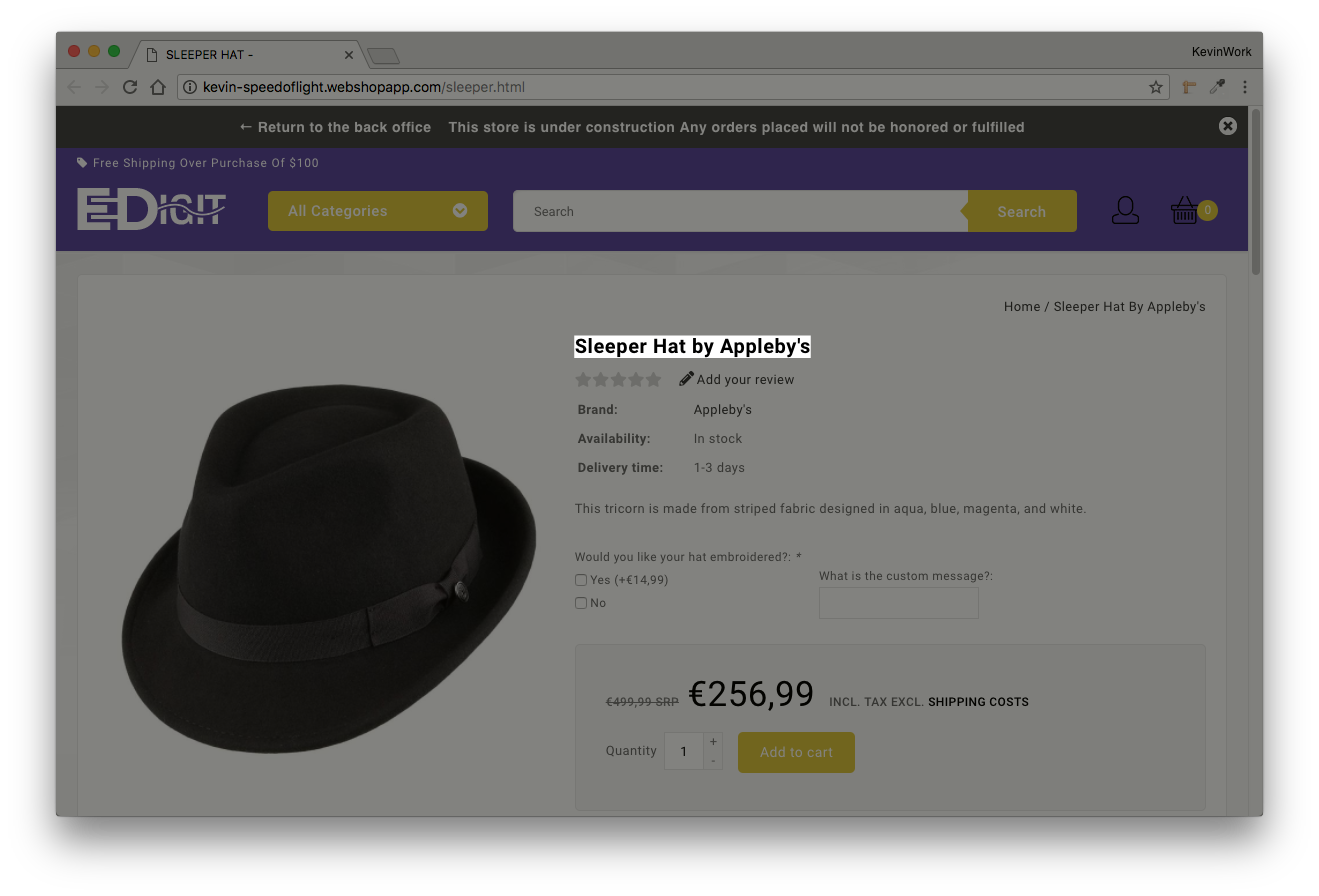Viewport: 1319px width, 896px height.
Task: Open the eyedropper extension icon
Action: [x=1217, y=87]
